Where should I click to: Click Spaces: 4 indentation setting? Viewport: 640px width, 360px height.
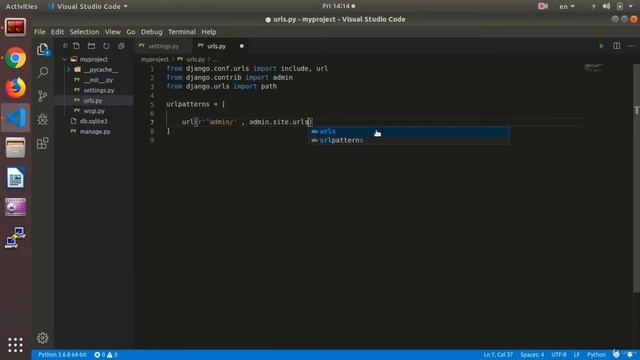pyautogui.click(x=532, y=355)
